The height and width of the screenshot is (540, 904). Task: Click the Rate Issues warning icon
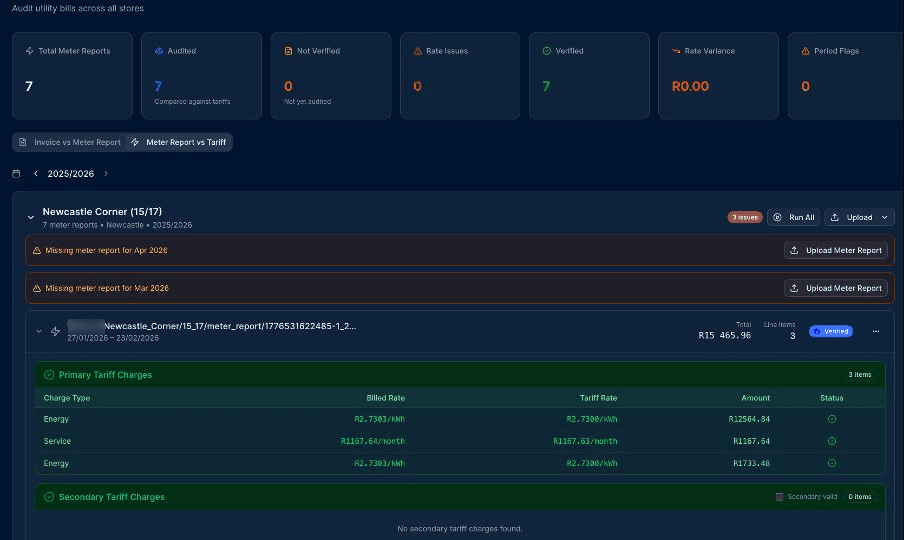[x=417, y=51]
